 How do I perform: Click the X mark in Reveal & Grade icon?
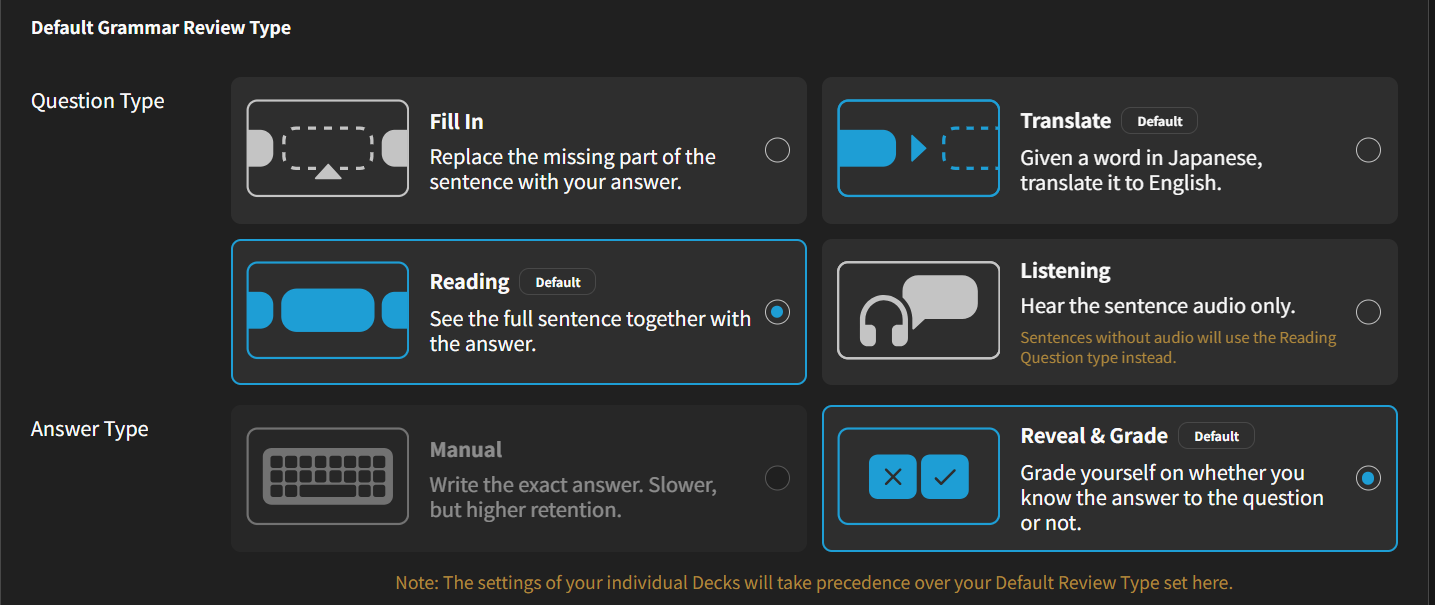893,477
